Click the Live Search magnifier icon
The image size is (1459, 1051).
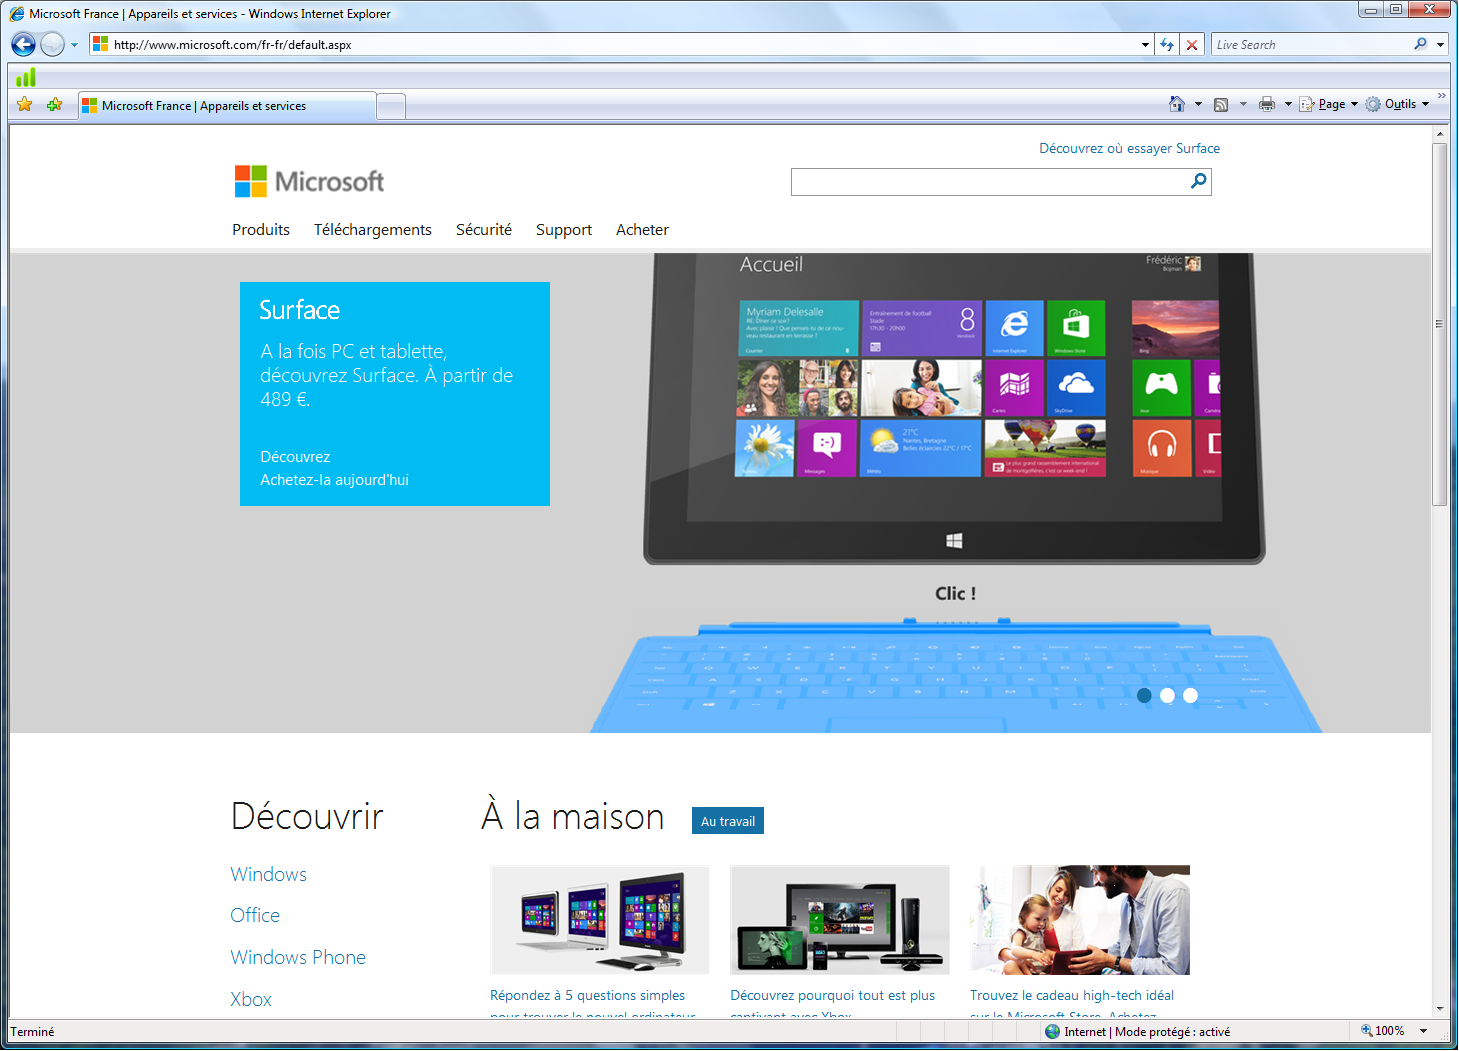click(1420, 44)
